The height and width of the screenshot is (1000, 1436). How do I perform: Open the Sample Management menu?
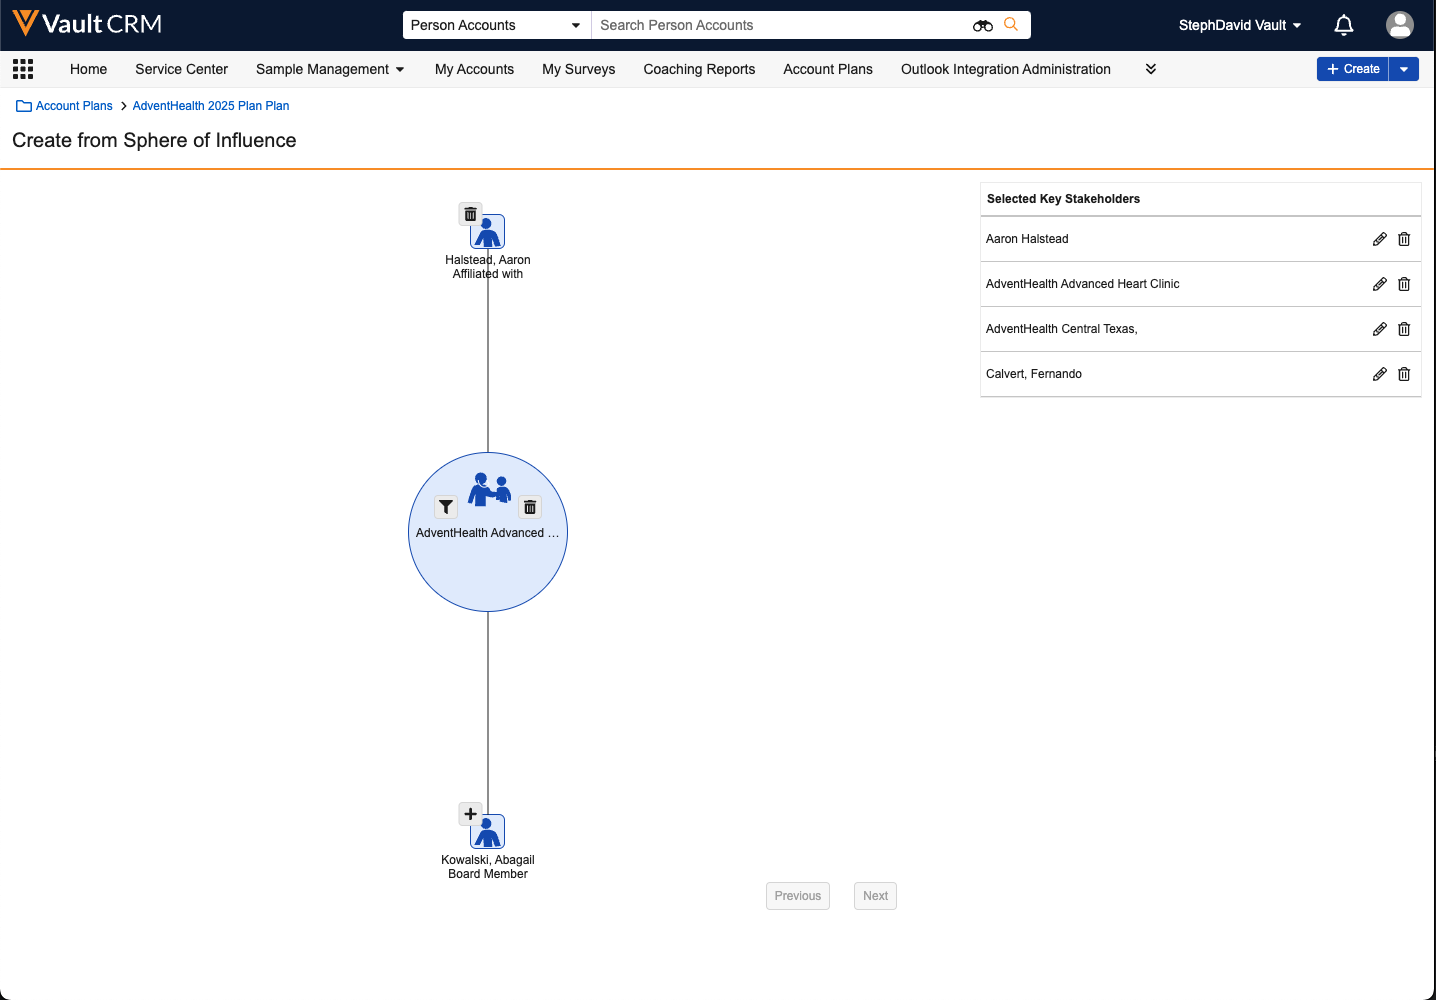[330, 69]
